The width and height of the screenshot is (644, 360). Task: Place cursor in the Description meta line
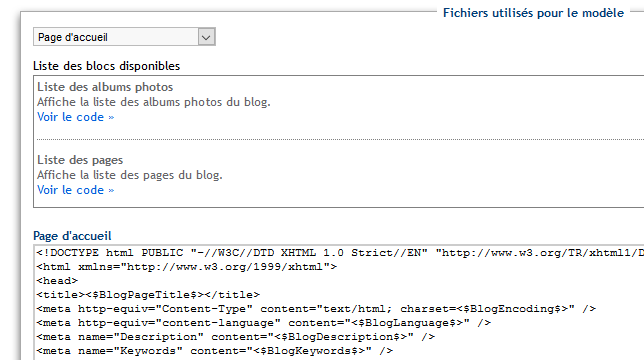[x=236, y=337]
